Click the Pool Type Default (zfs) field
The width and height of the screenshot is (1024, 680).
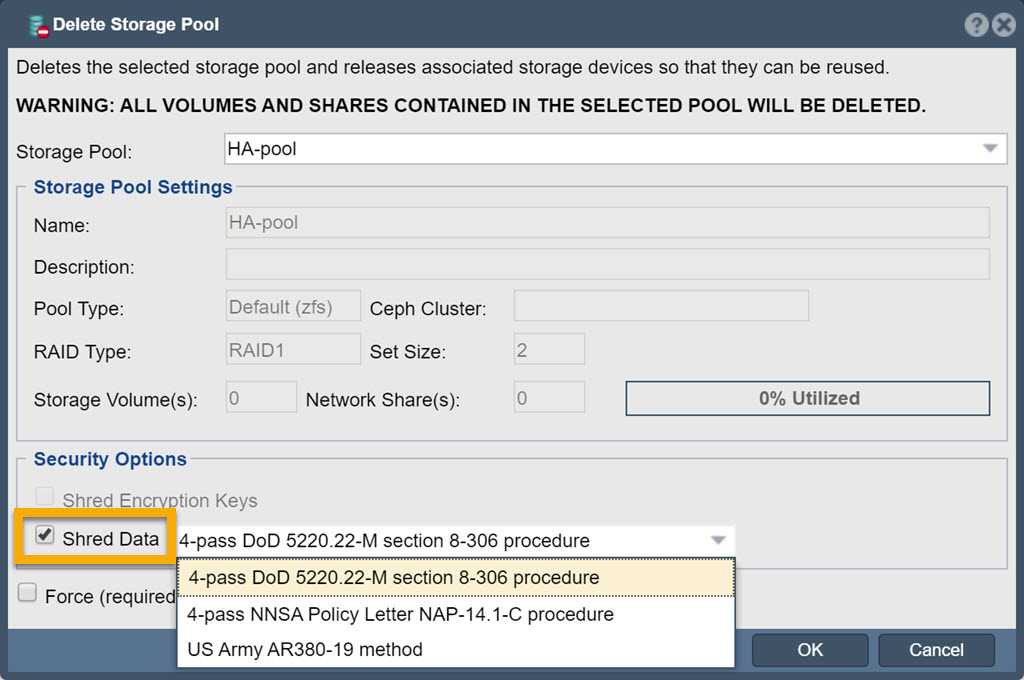tap(293, 306)
